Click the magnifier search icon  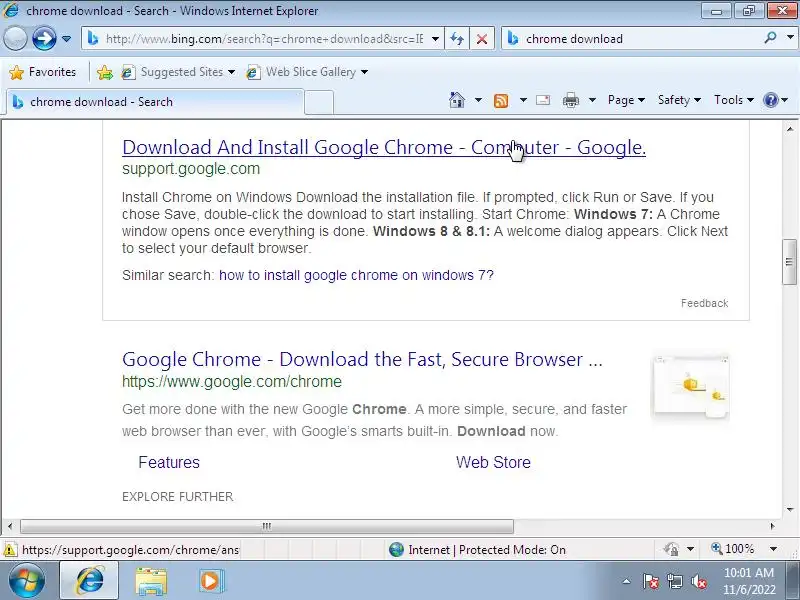(x=770, y=38)
